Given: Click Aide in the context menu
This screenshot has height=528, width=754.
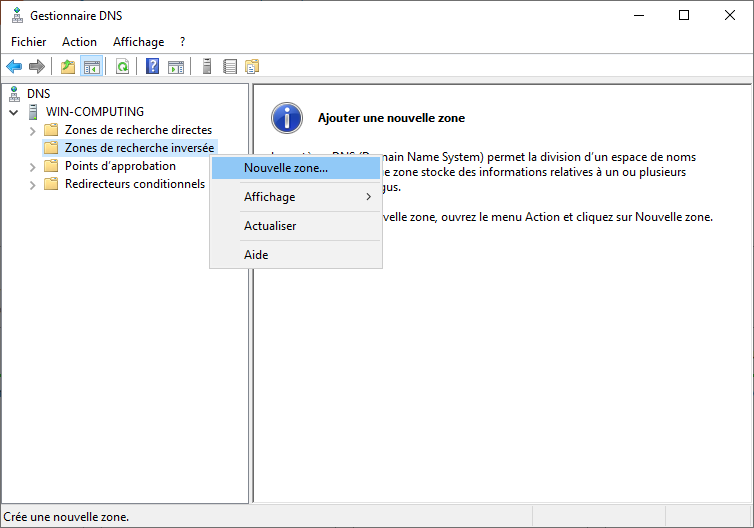Looking at the screenshot, I should pos(256,255).
